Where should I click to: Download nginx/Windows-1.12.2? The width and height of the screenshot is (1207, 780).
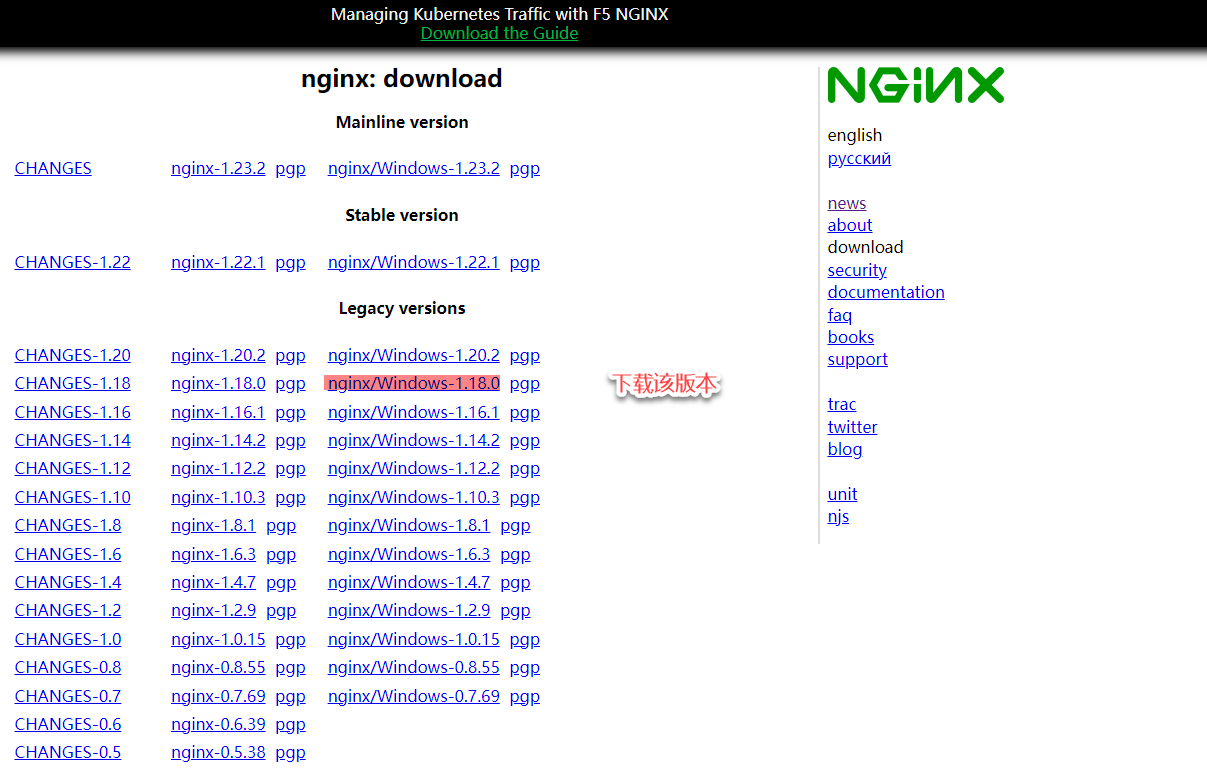[x=414, y=468]
